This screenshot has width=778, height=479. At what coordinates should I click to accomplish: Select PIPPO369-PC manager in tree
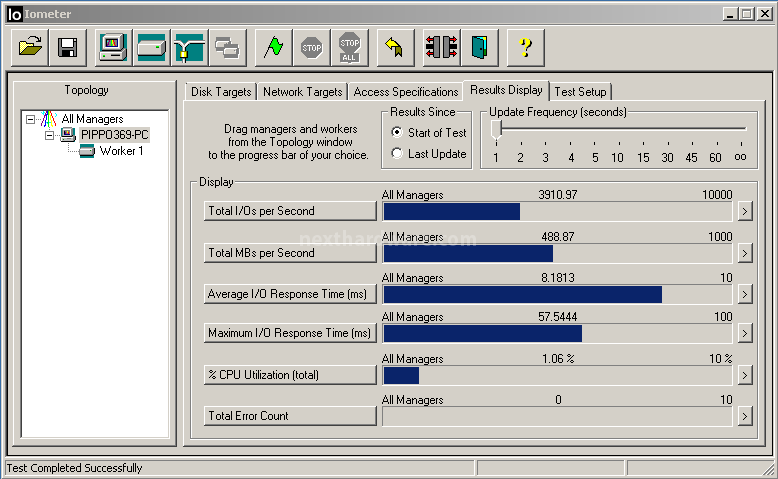[x=115, y=135]
